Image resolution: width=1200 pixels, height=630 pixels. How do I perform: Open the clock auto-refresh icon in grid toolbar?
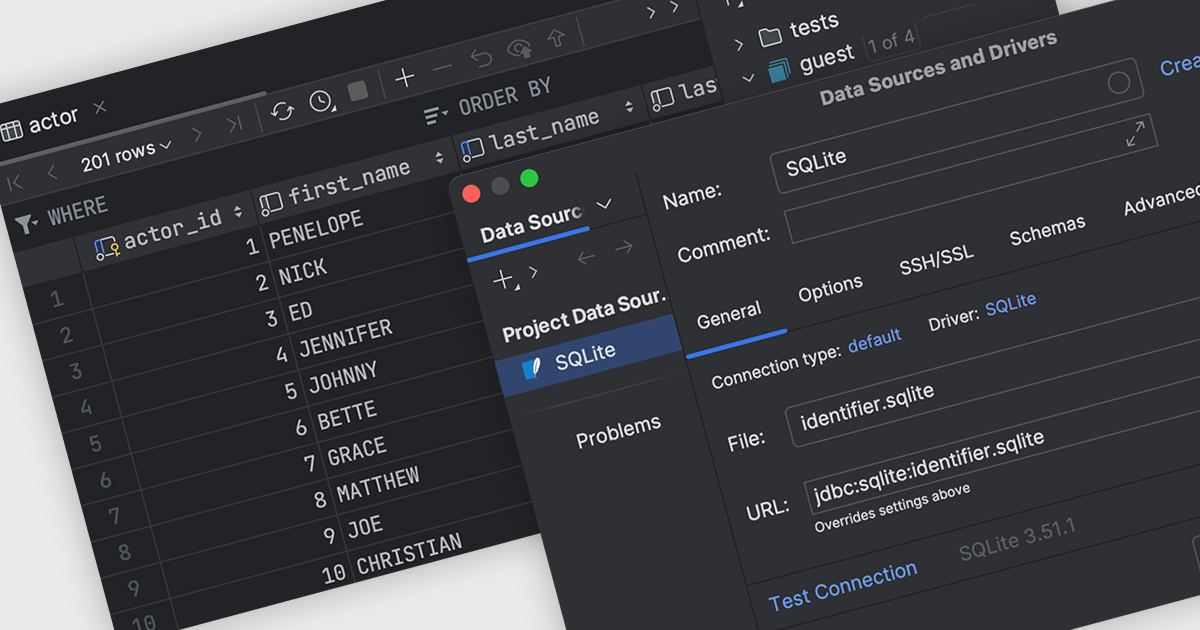click(321, 102)
